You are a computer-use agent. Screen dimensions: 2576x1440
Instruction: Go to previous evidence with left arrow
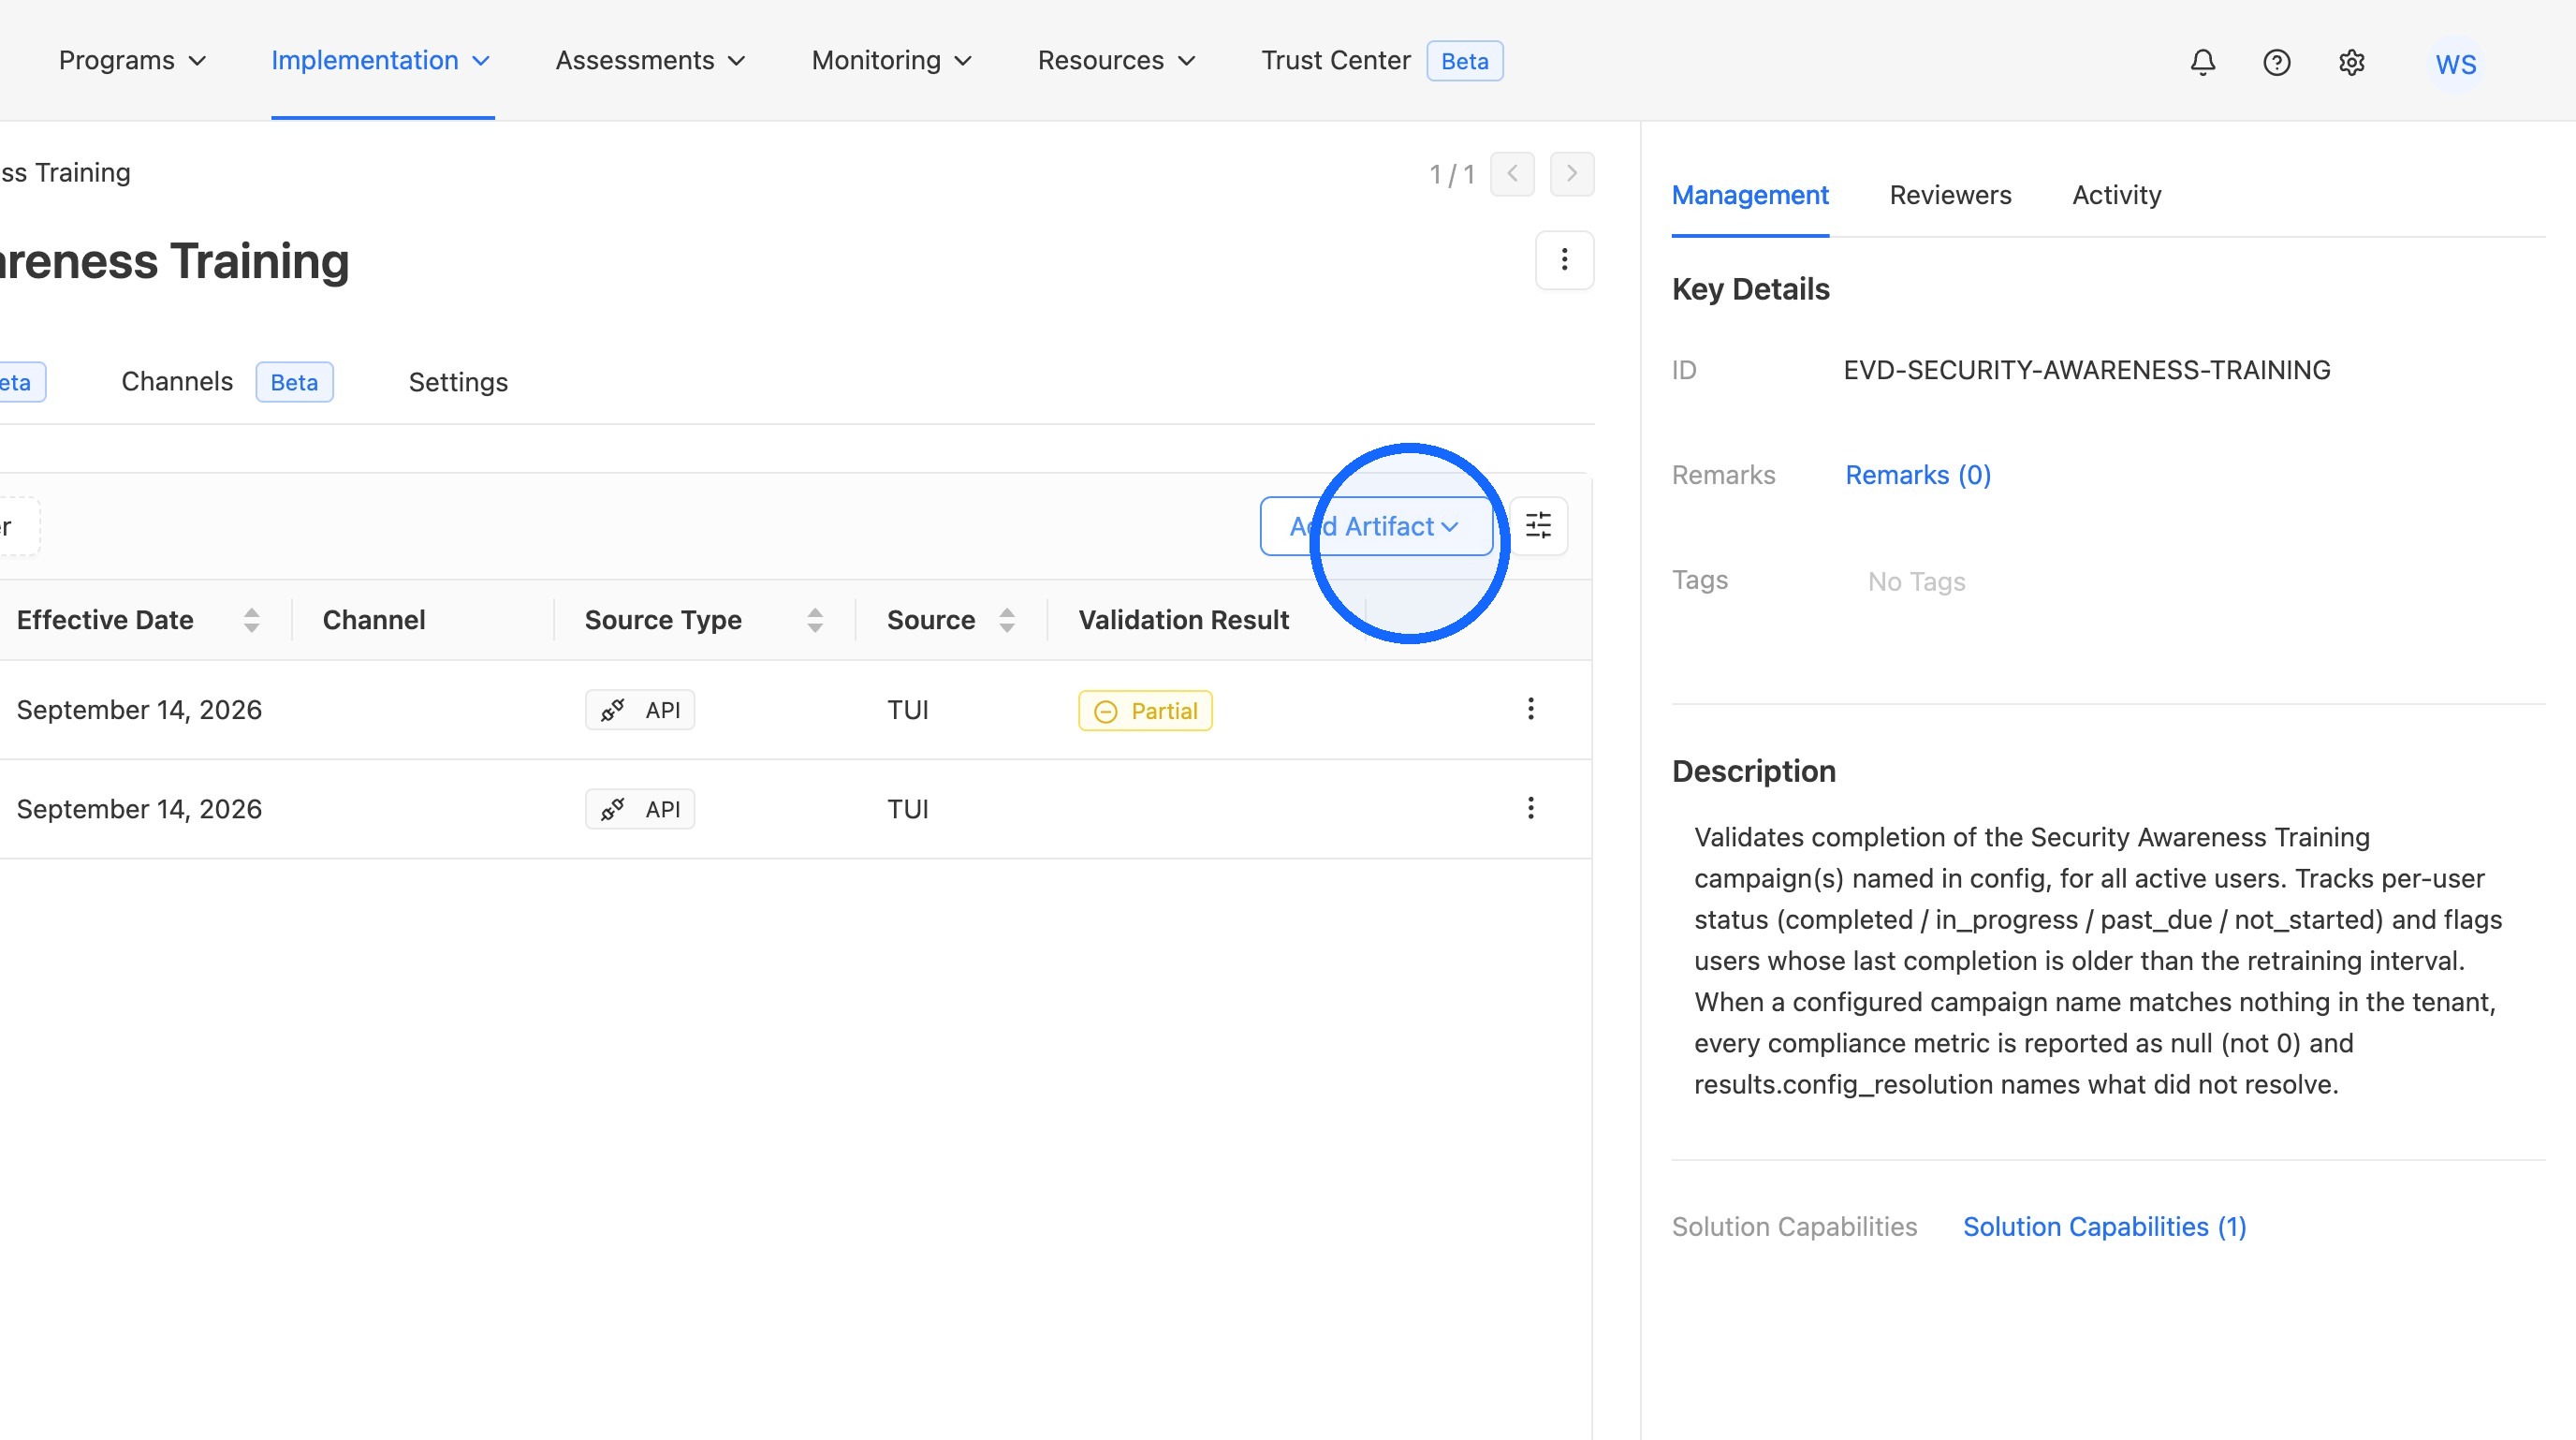1512,174
